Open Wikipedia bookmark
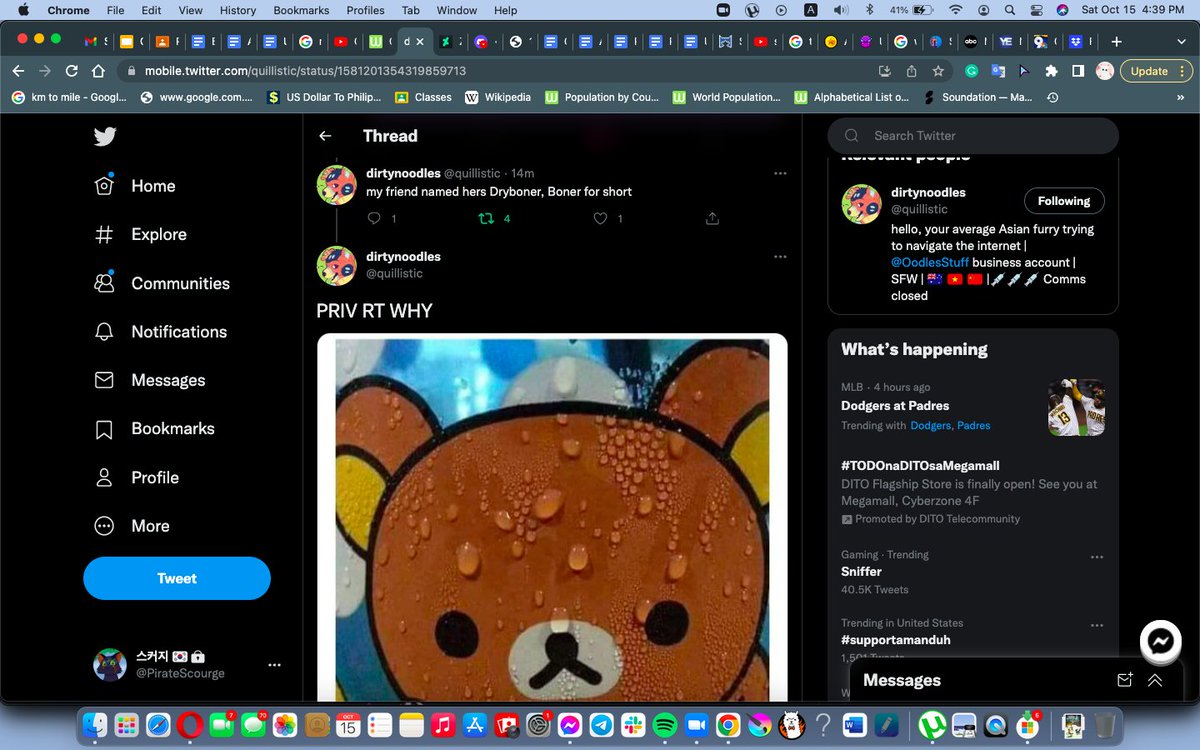Screen dimensions: 1200x750 [497, 97]
